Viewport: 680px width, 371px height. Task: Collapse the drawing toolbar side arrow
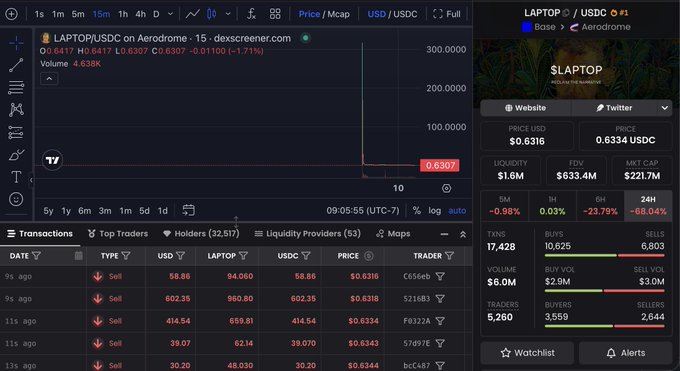point(31,180)
